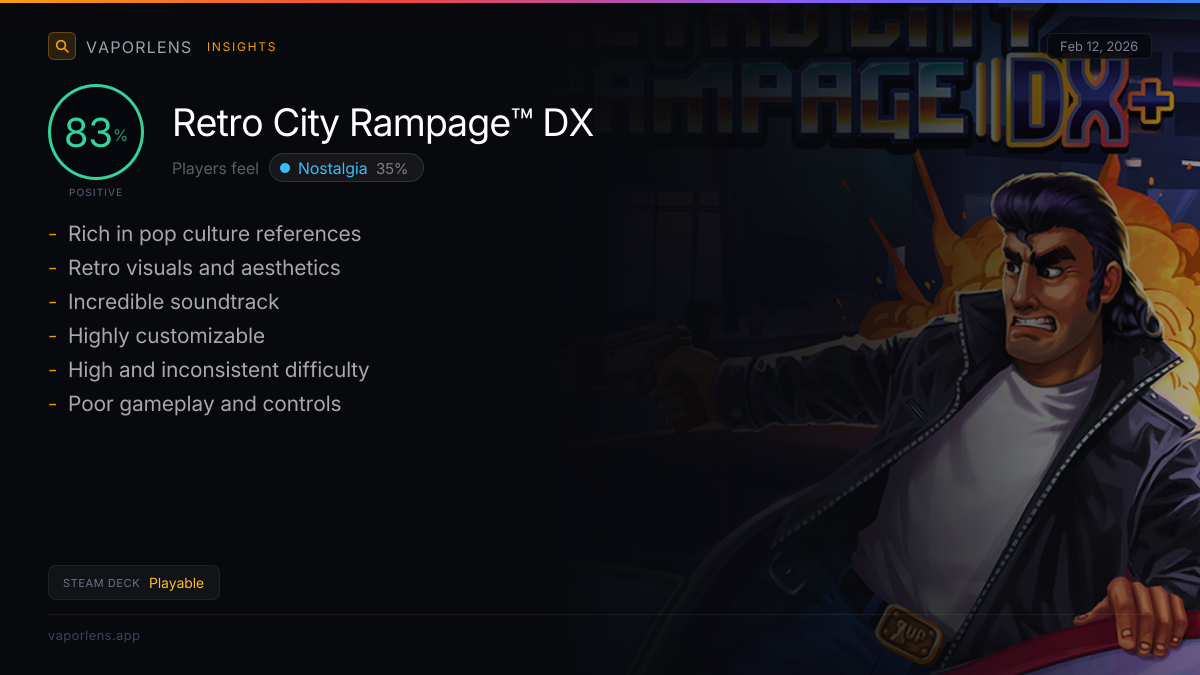Click the Nostalgia 35% emotion pill
The width and height of the screenshot is (1200, 675).
pos(346,168)
